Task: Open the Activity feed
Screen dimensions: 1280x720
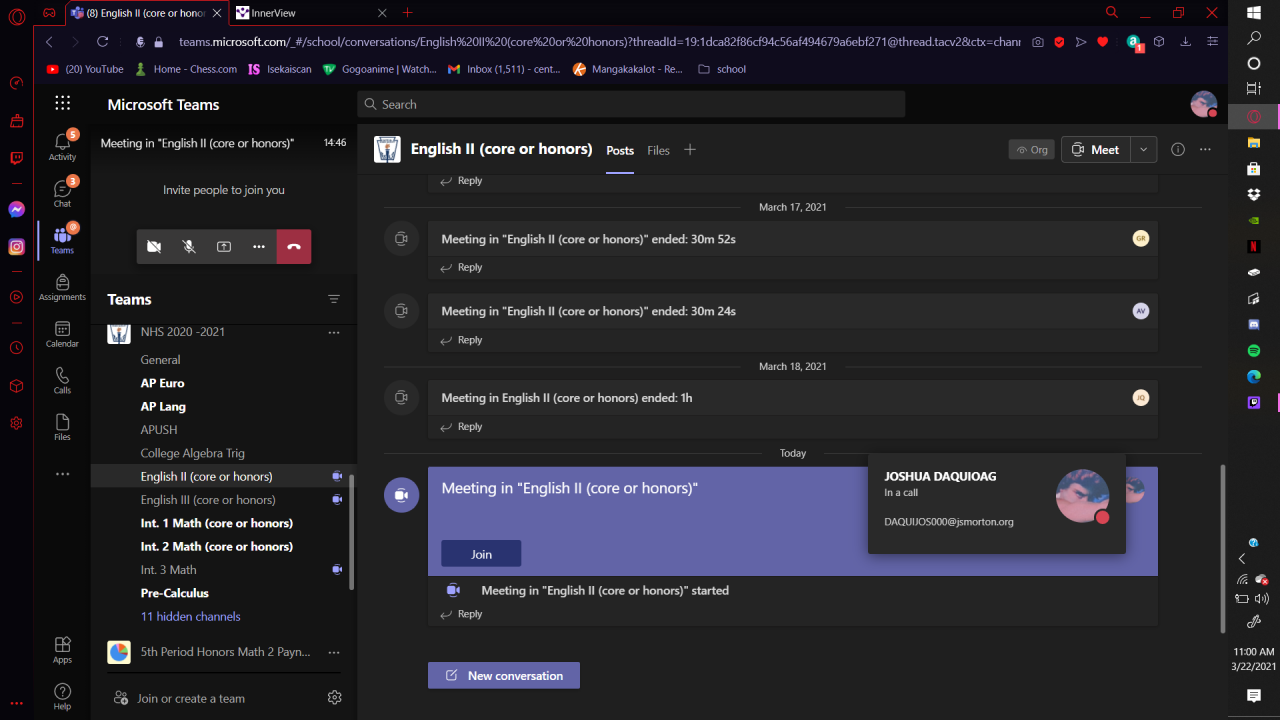Action: click(x=62, y=146)
